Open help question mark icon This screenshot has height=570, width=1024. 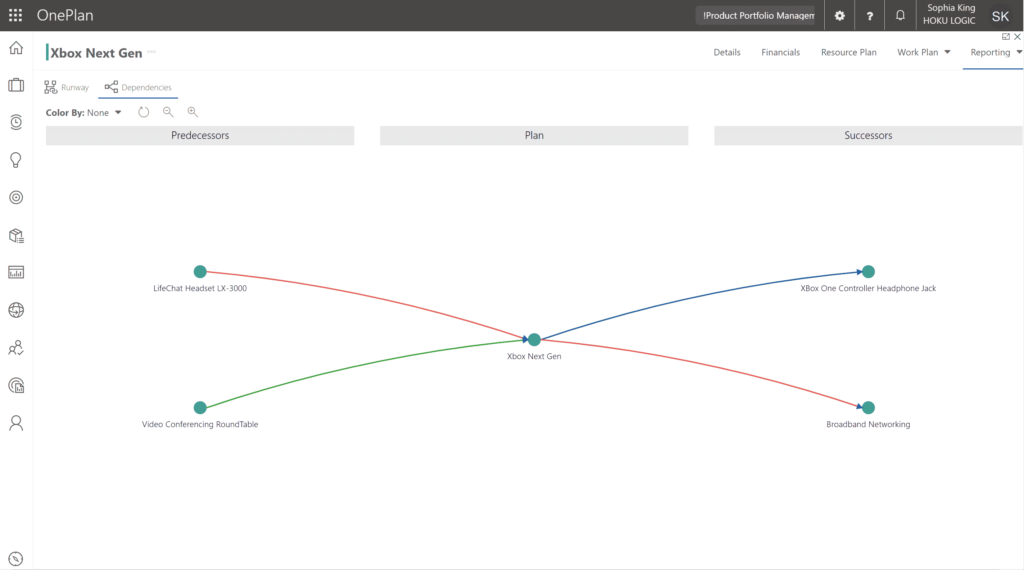[x=869, y=16]
